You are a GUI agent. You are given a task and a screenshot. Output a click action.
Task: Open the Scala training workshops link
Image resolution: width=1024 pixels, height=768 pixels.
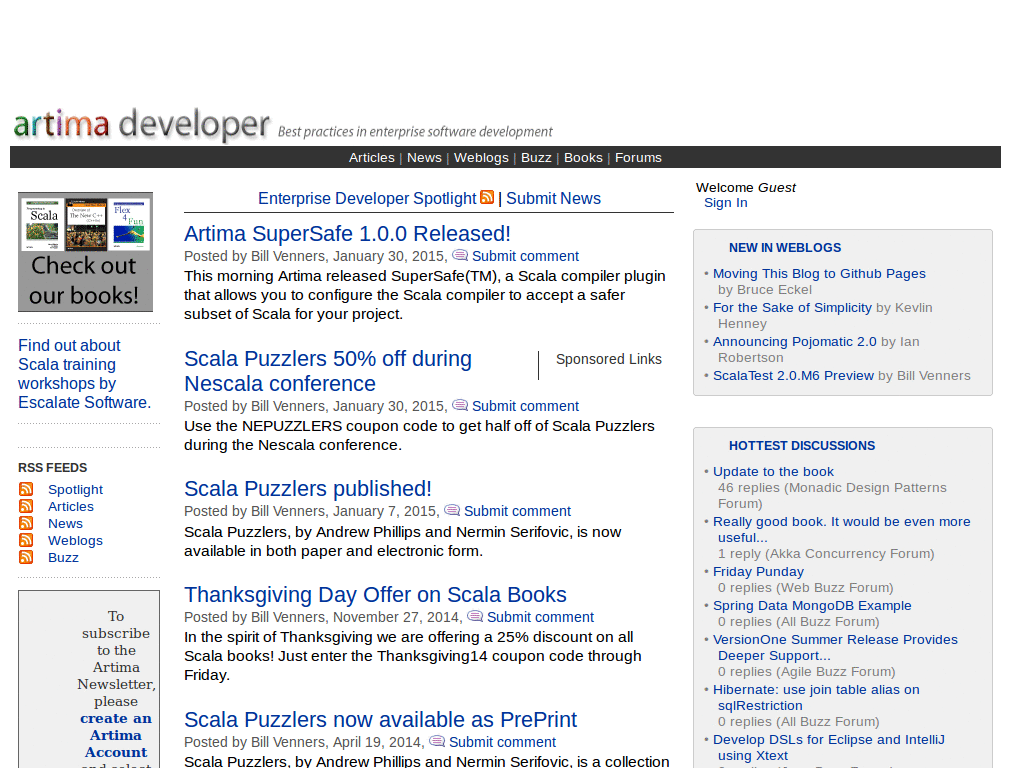click(x=84, y=374)
